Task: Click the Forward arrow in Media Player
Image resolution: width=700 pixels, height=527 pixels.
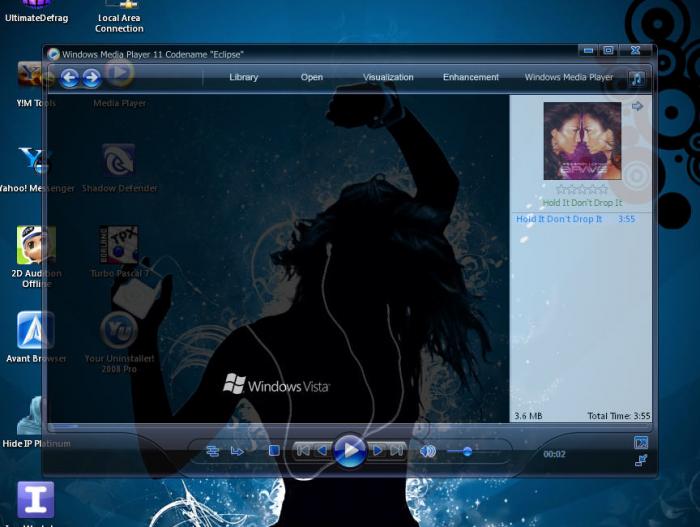Action: click(x=92, y=78)
